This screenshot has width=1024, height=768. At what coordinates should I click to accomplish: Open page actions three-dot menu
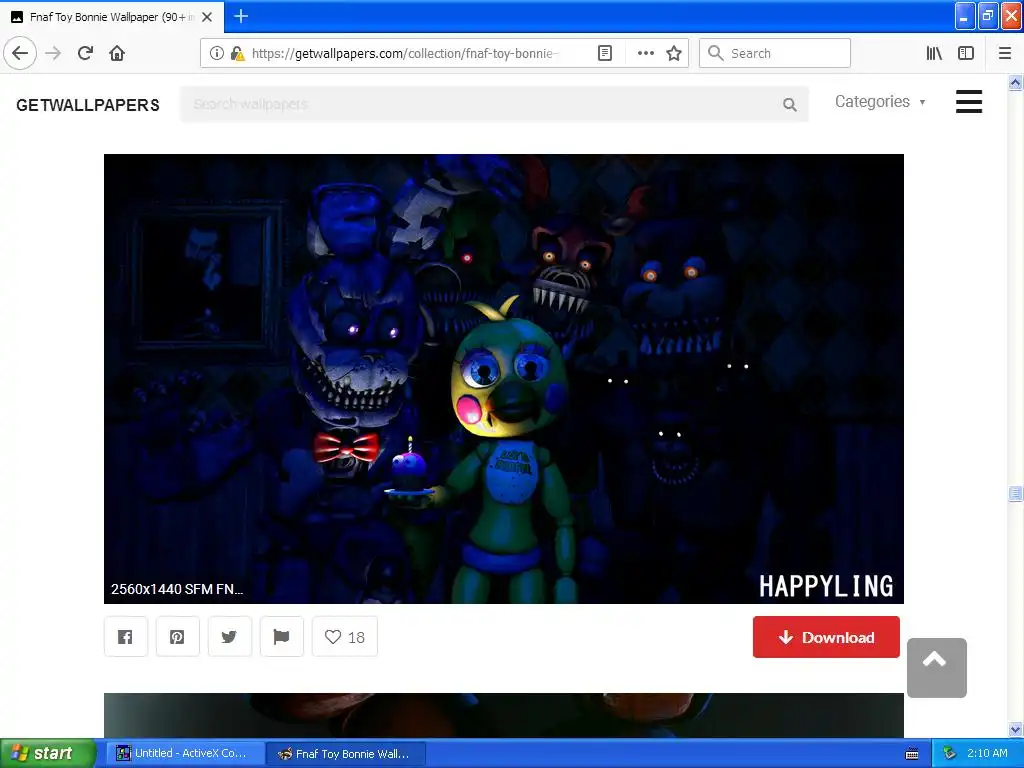pyautogui.click(x=645, y=53)
